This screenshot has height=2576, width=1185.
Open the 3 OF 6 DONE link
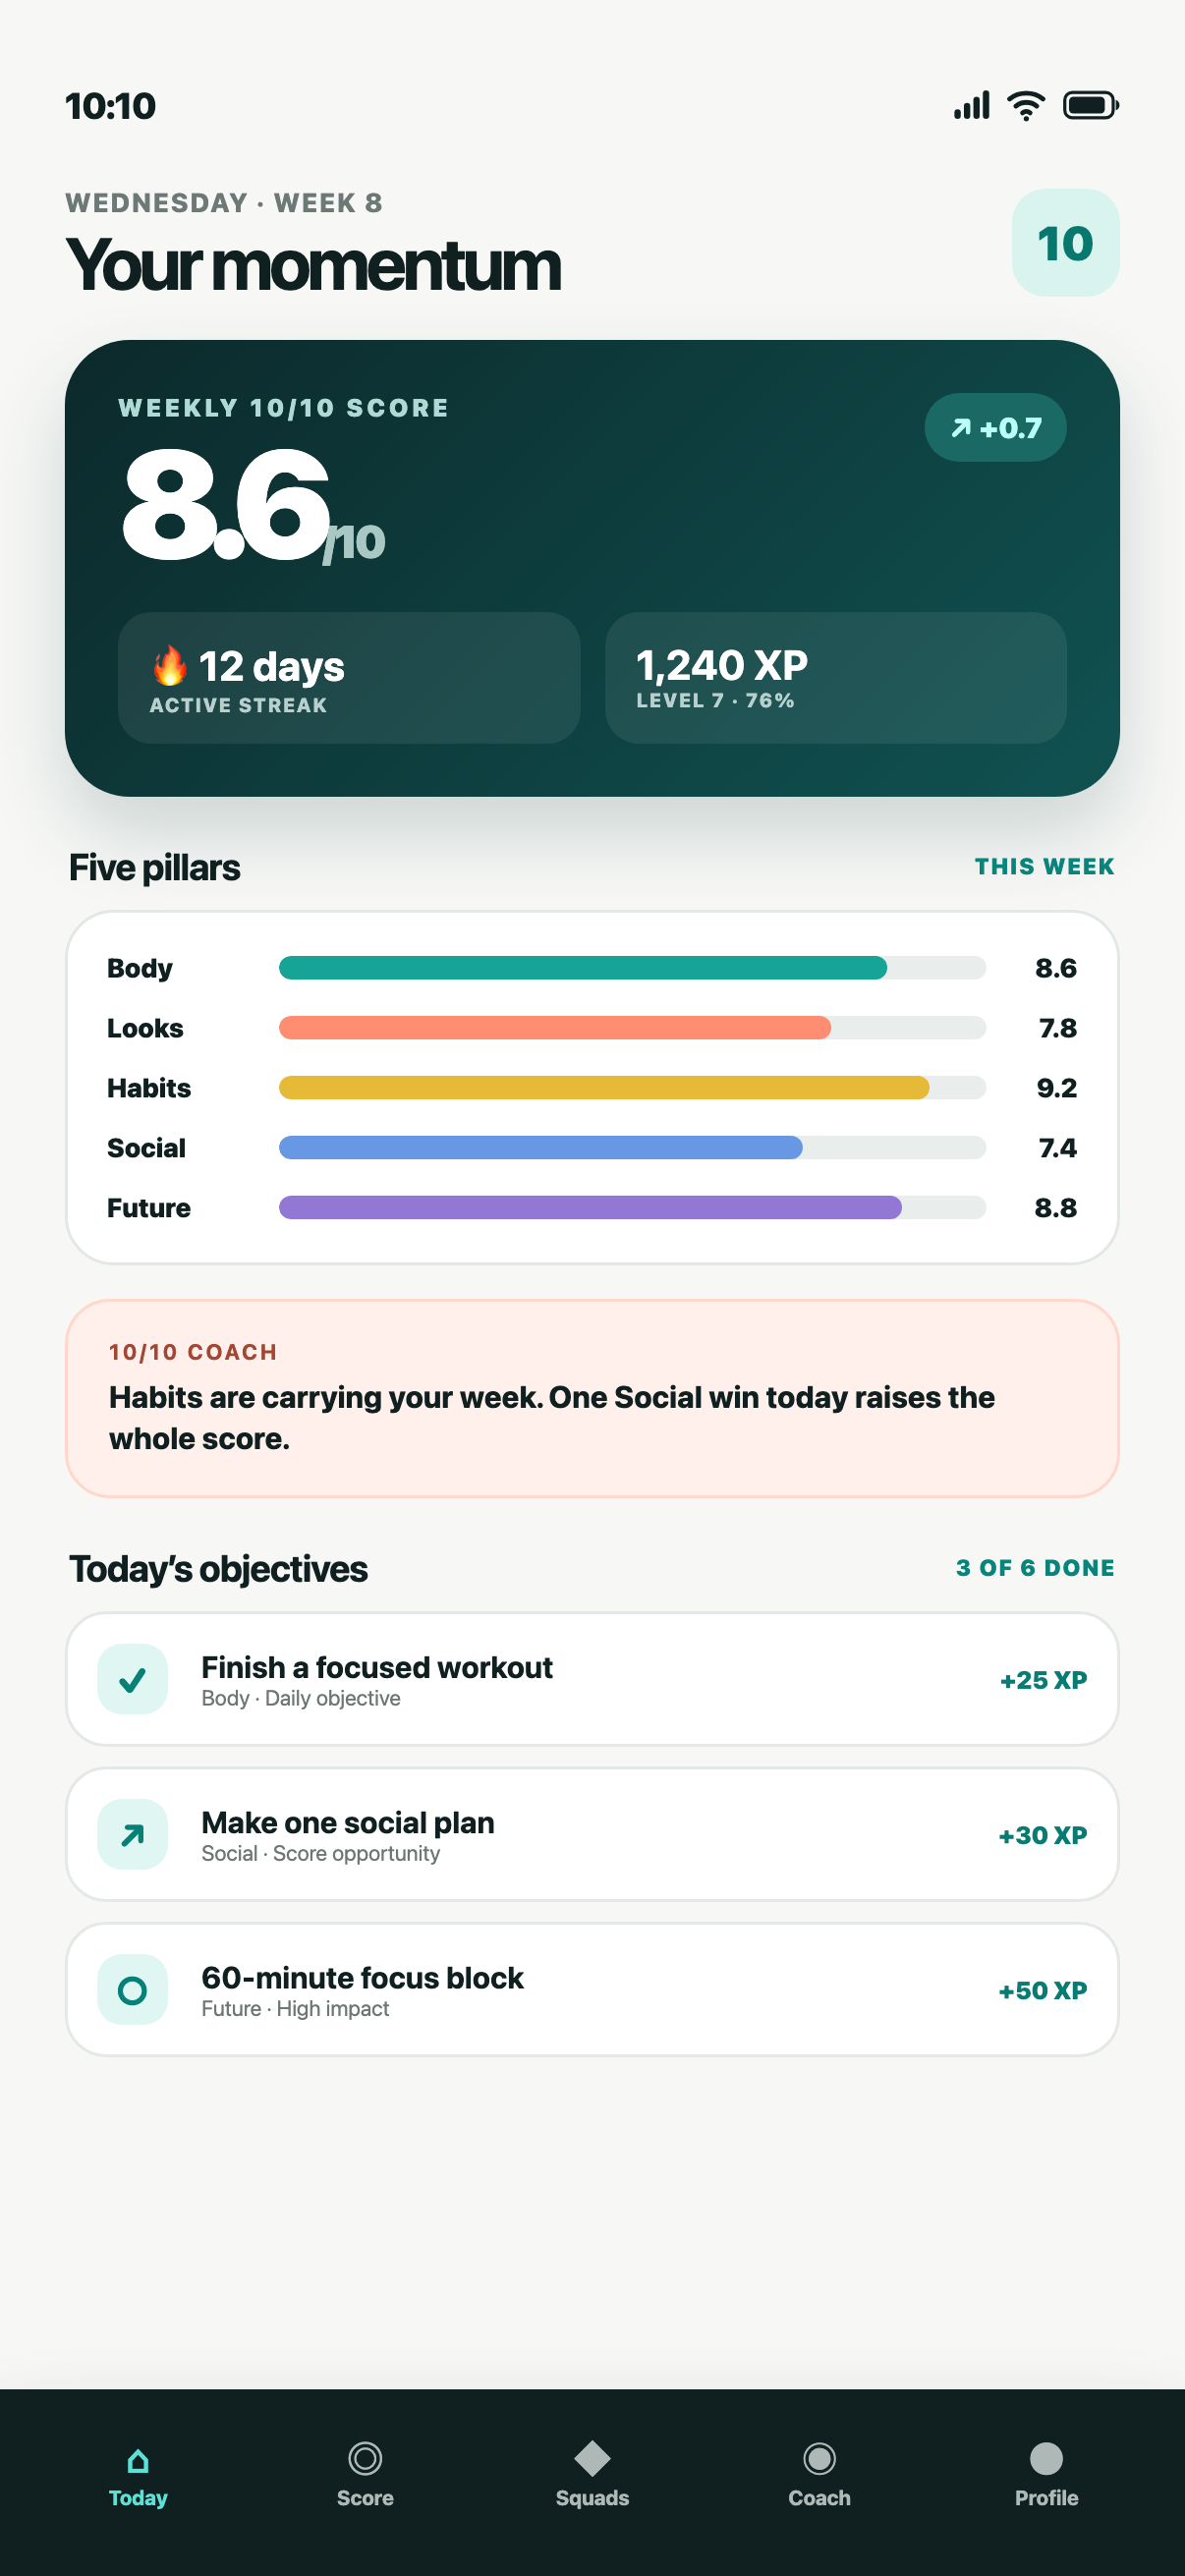1035,1568
